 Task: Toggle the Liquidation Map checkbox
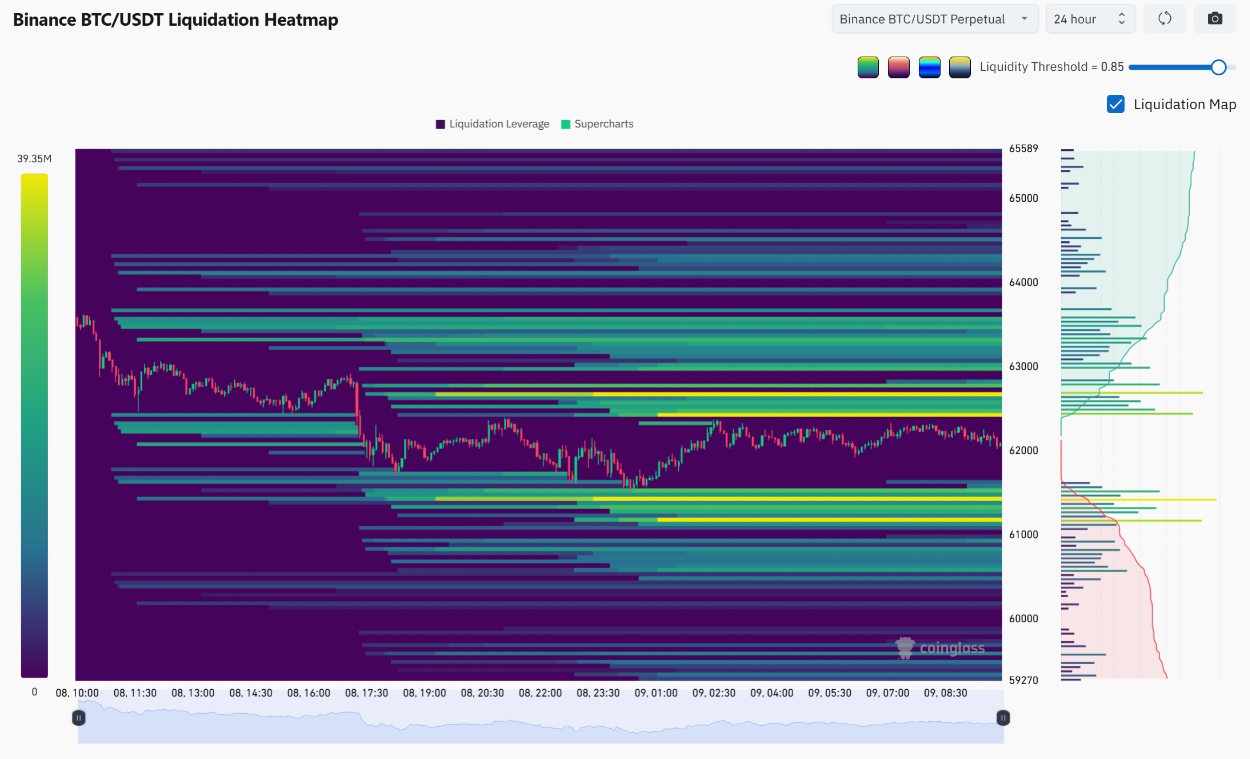[1116, 104]
